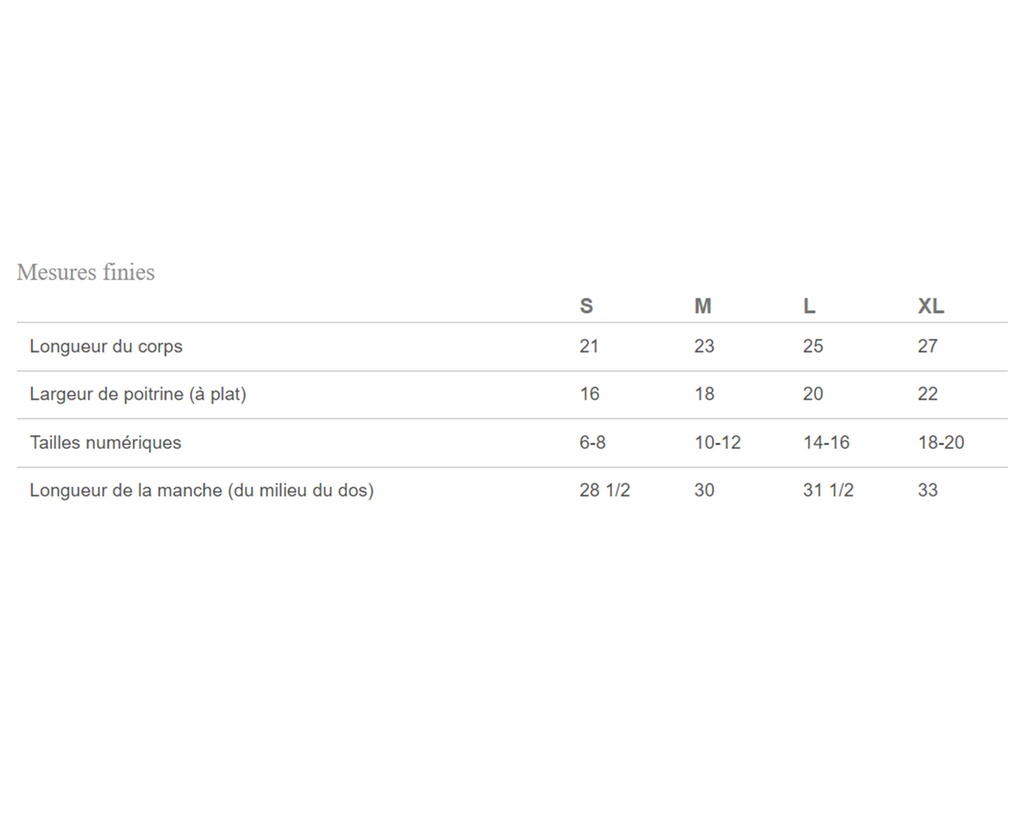The width and height of the screenshot is (1024, 839).
Task: Click sleeve length value 28 1/2
Action: pyautogui.click(x=605, y=490)
